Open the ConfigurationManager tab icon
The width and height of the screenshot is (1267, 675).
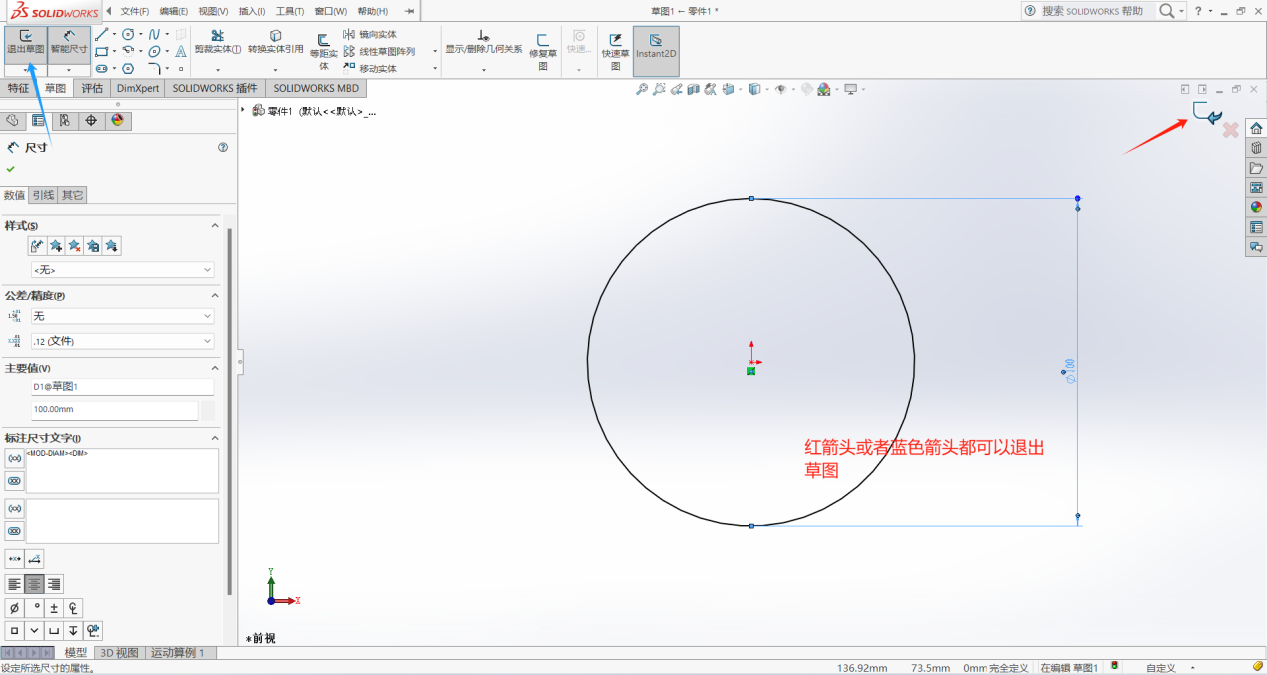pos(65,120)
